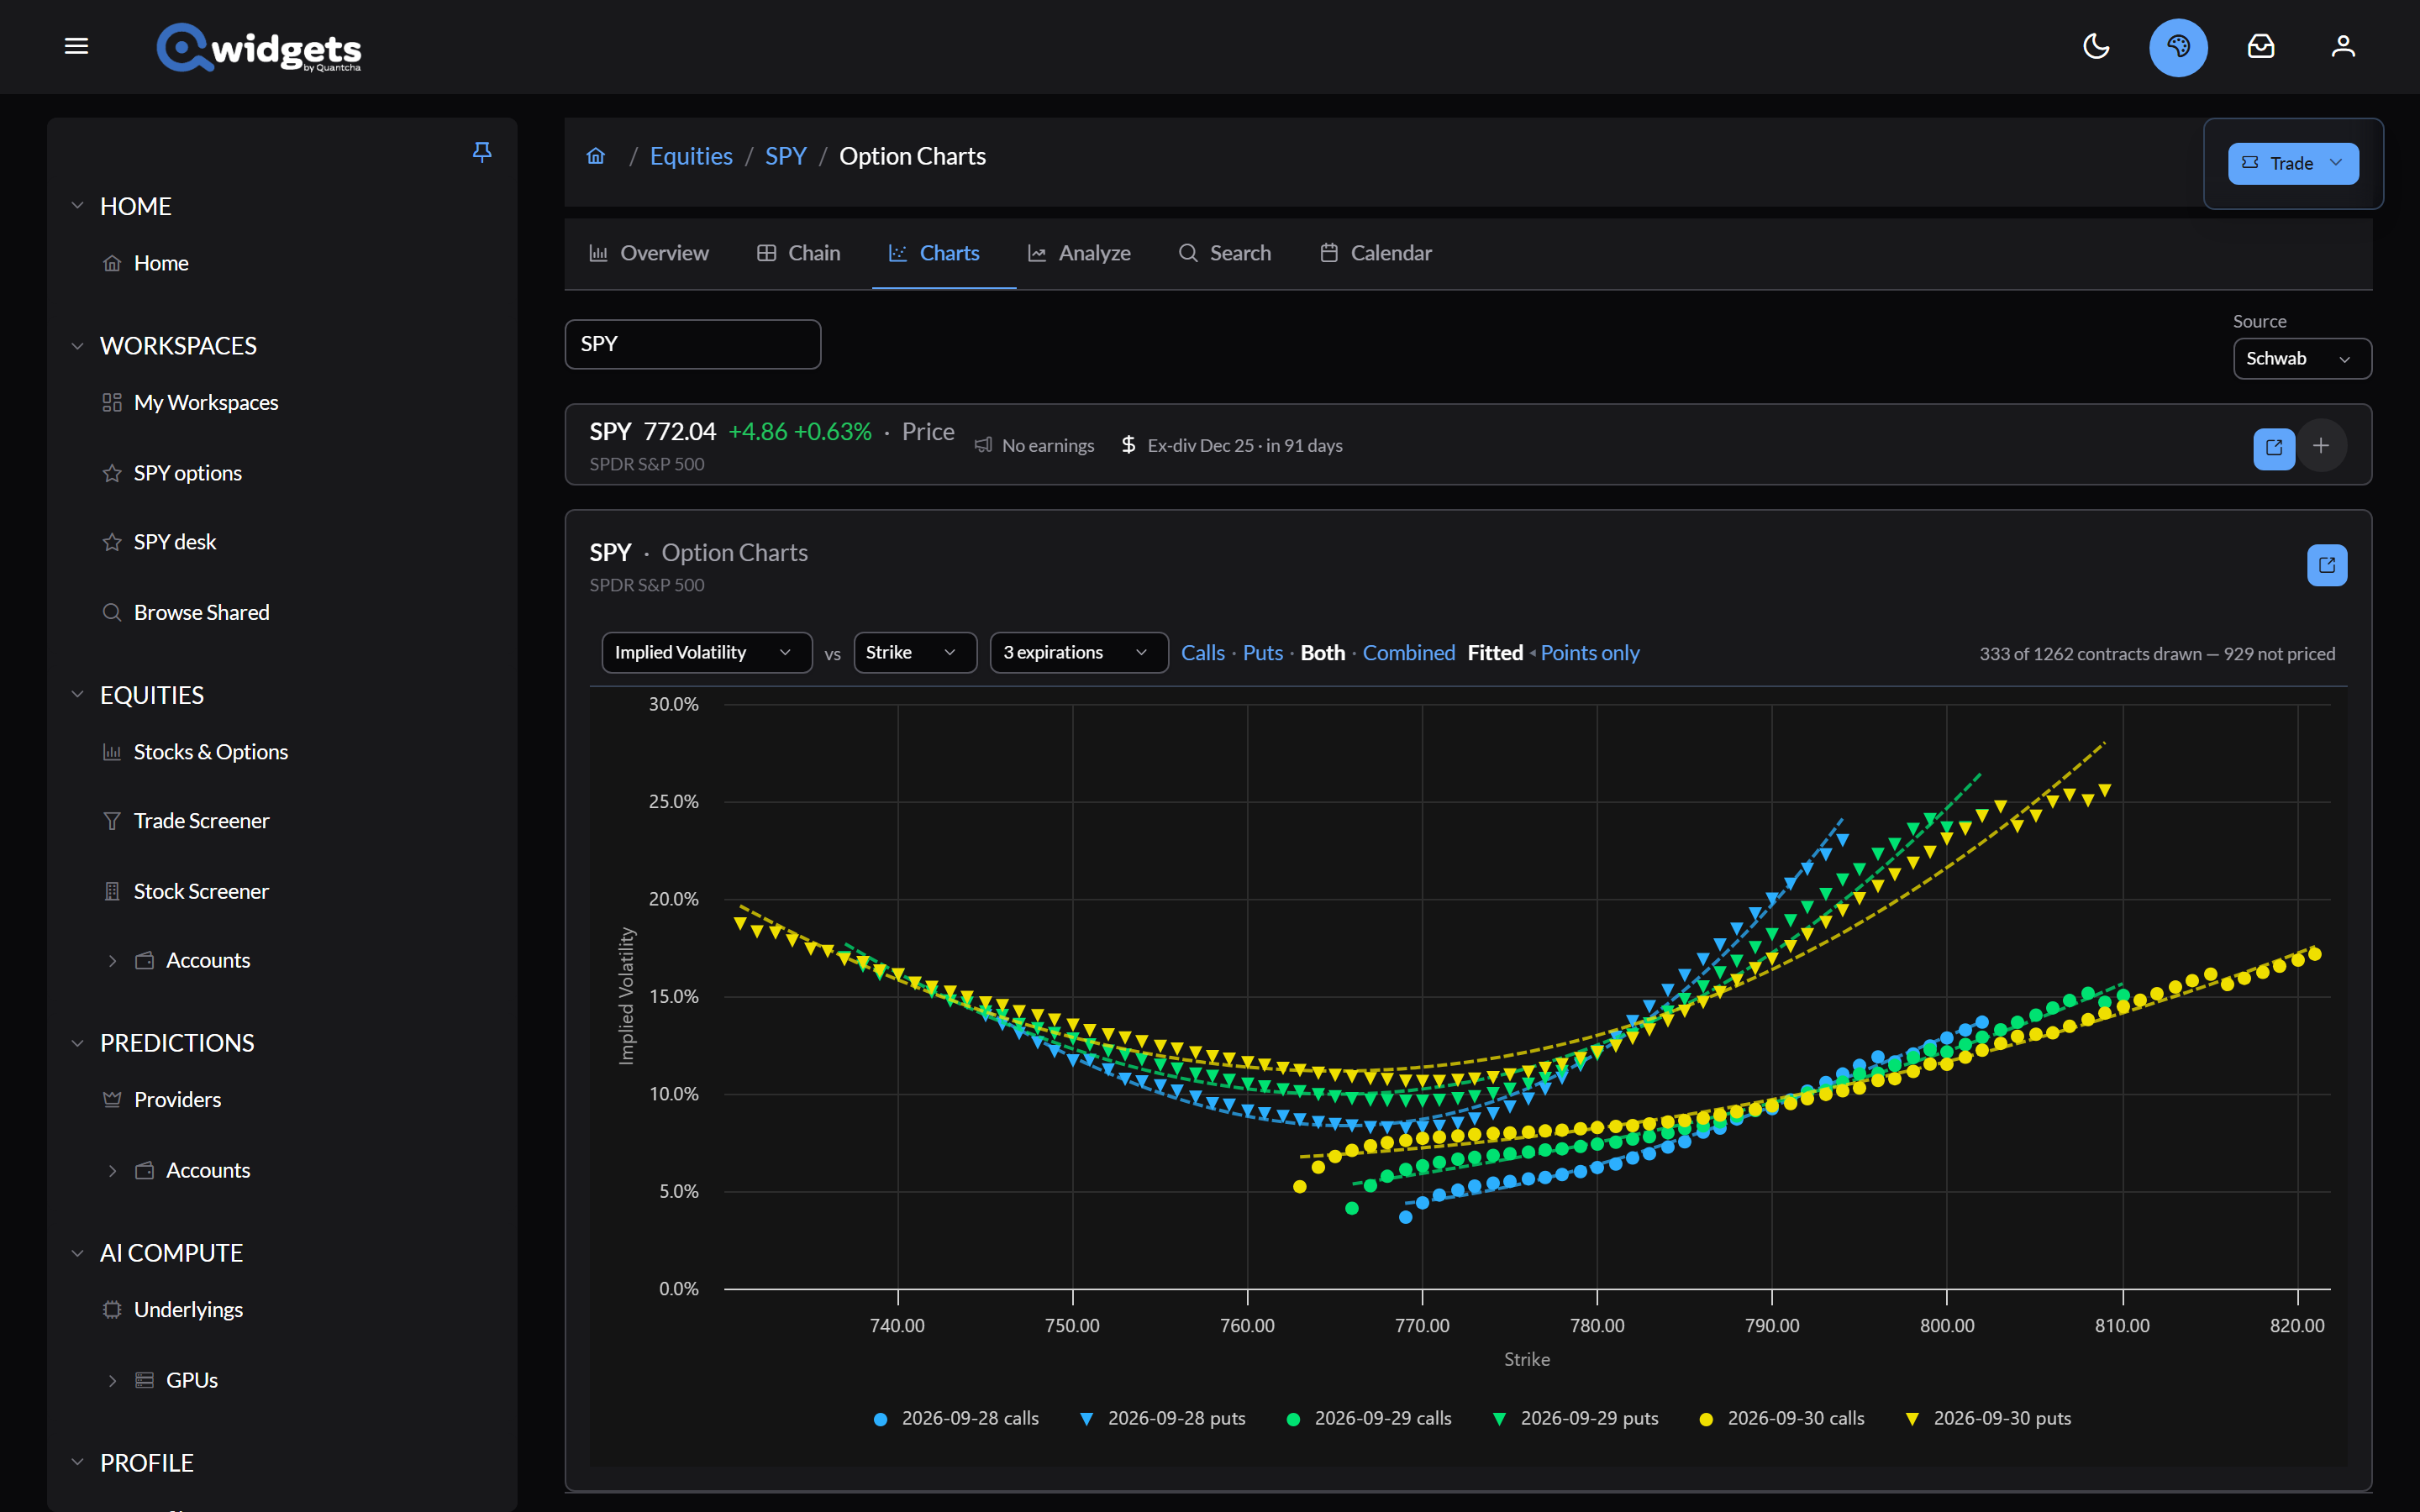2420x1512 pixels.
Task: Select the Puts filter option
Action: click(1262, 653)
